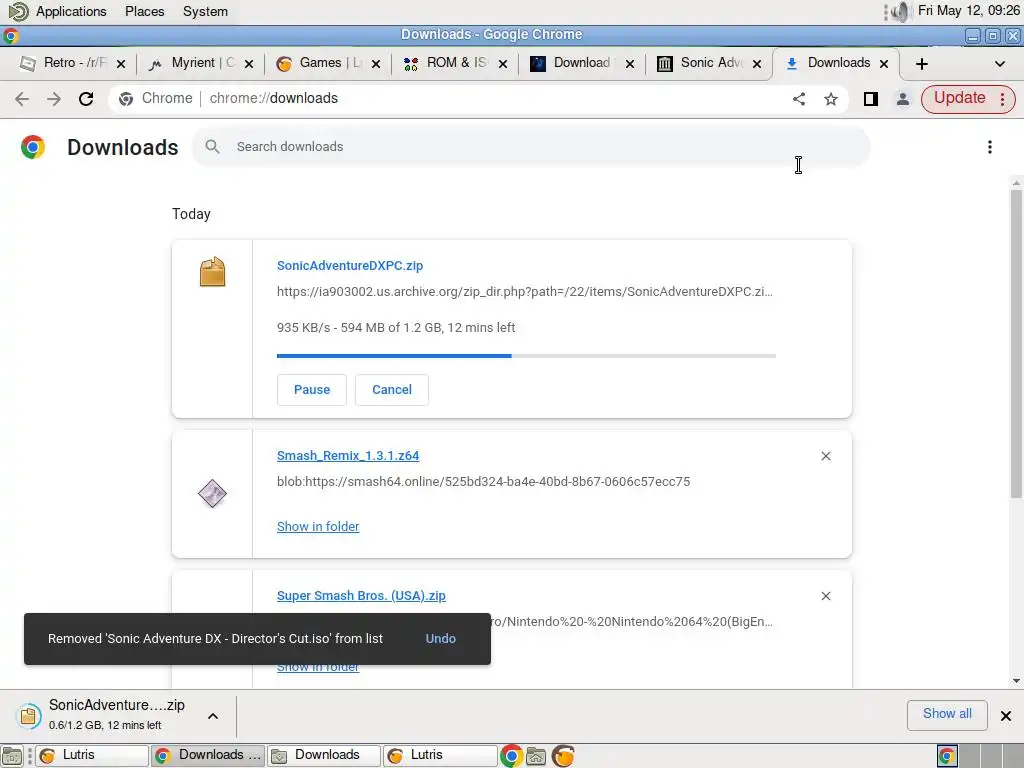
Task: Open Smash_Remix_1.3.1.z64 file link
Action: (x=348, y=456)
